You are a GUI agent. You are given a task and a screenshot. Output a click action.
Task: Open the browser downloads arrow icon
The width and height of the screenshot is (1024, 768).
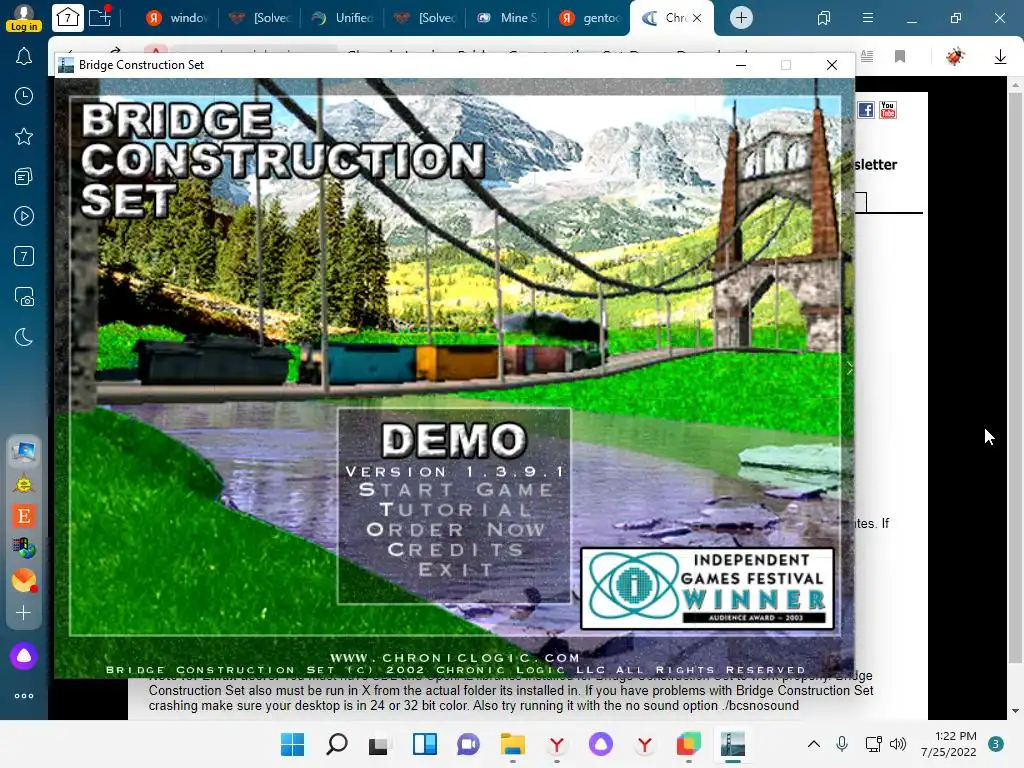click(1000, 57)
